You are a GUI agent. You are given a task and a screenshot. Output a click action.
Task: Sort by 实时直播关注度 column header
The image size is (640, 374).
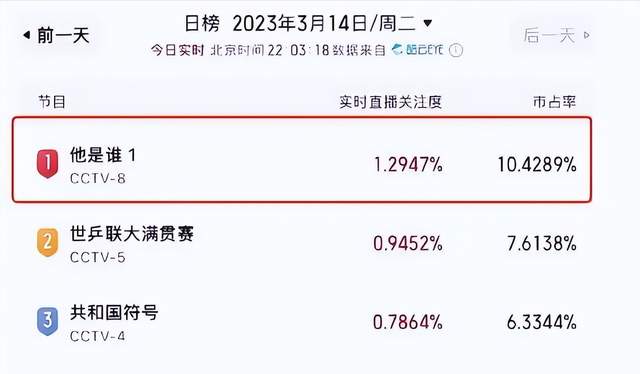coord(391,102)
